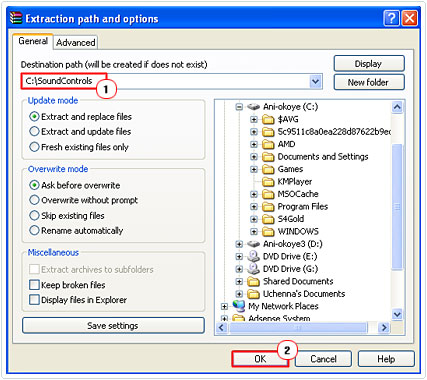Click the Ani-okoye (C:) drive icon
Screen dimensions: 427x380
tap(253, 107)
